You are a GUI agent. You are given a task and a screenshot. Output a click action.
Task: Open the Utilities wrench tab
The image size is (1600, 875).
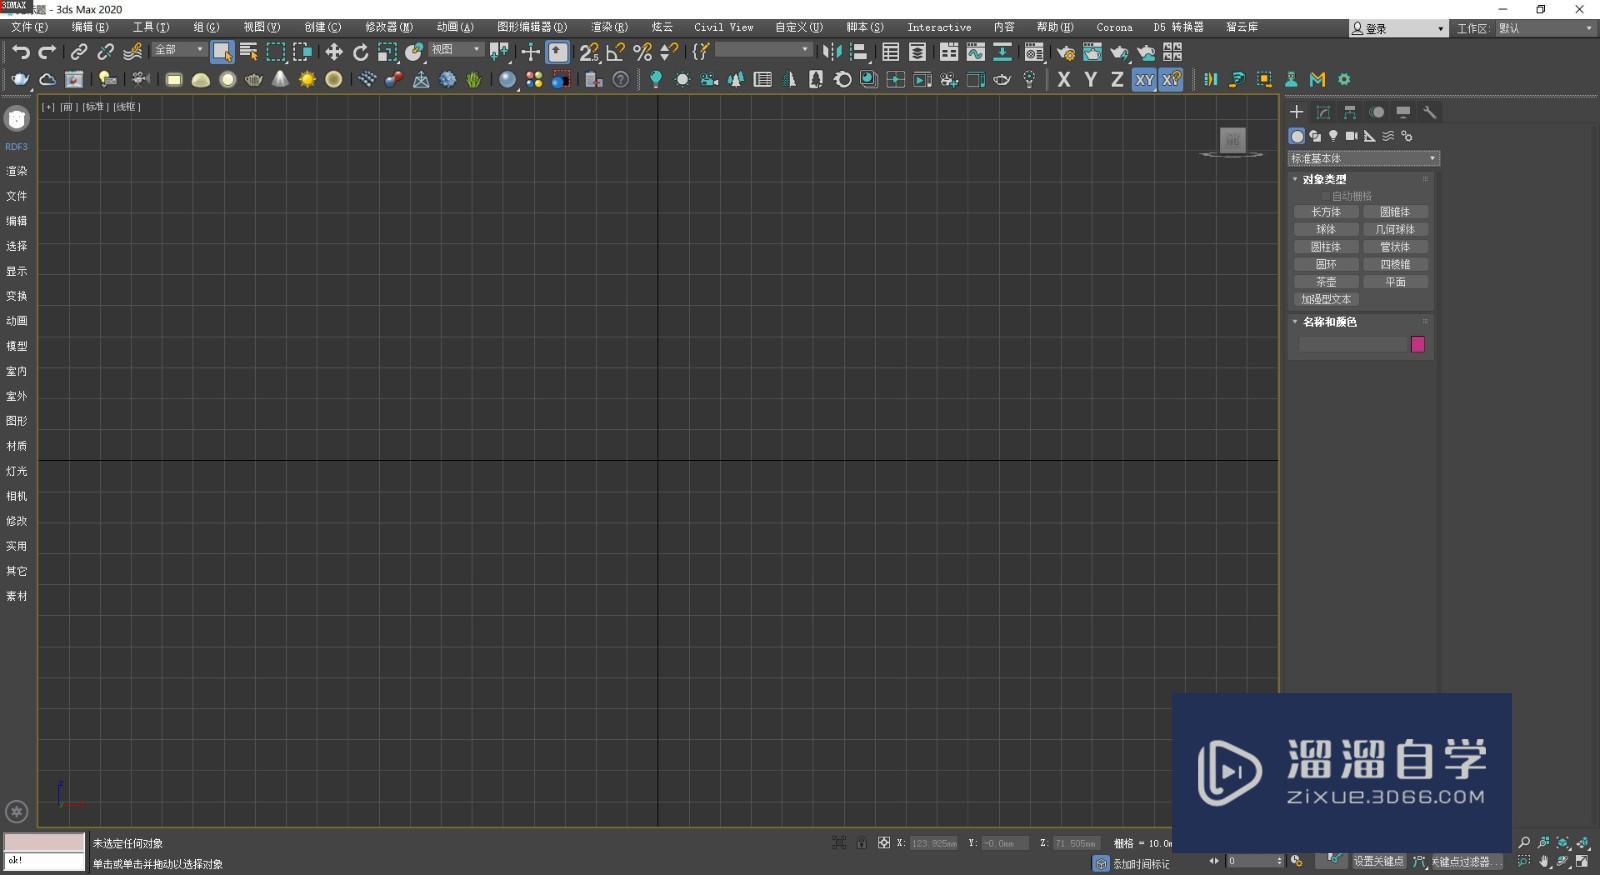[x=1430, y=112]
